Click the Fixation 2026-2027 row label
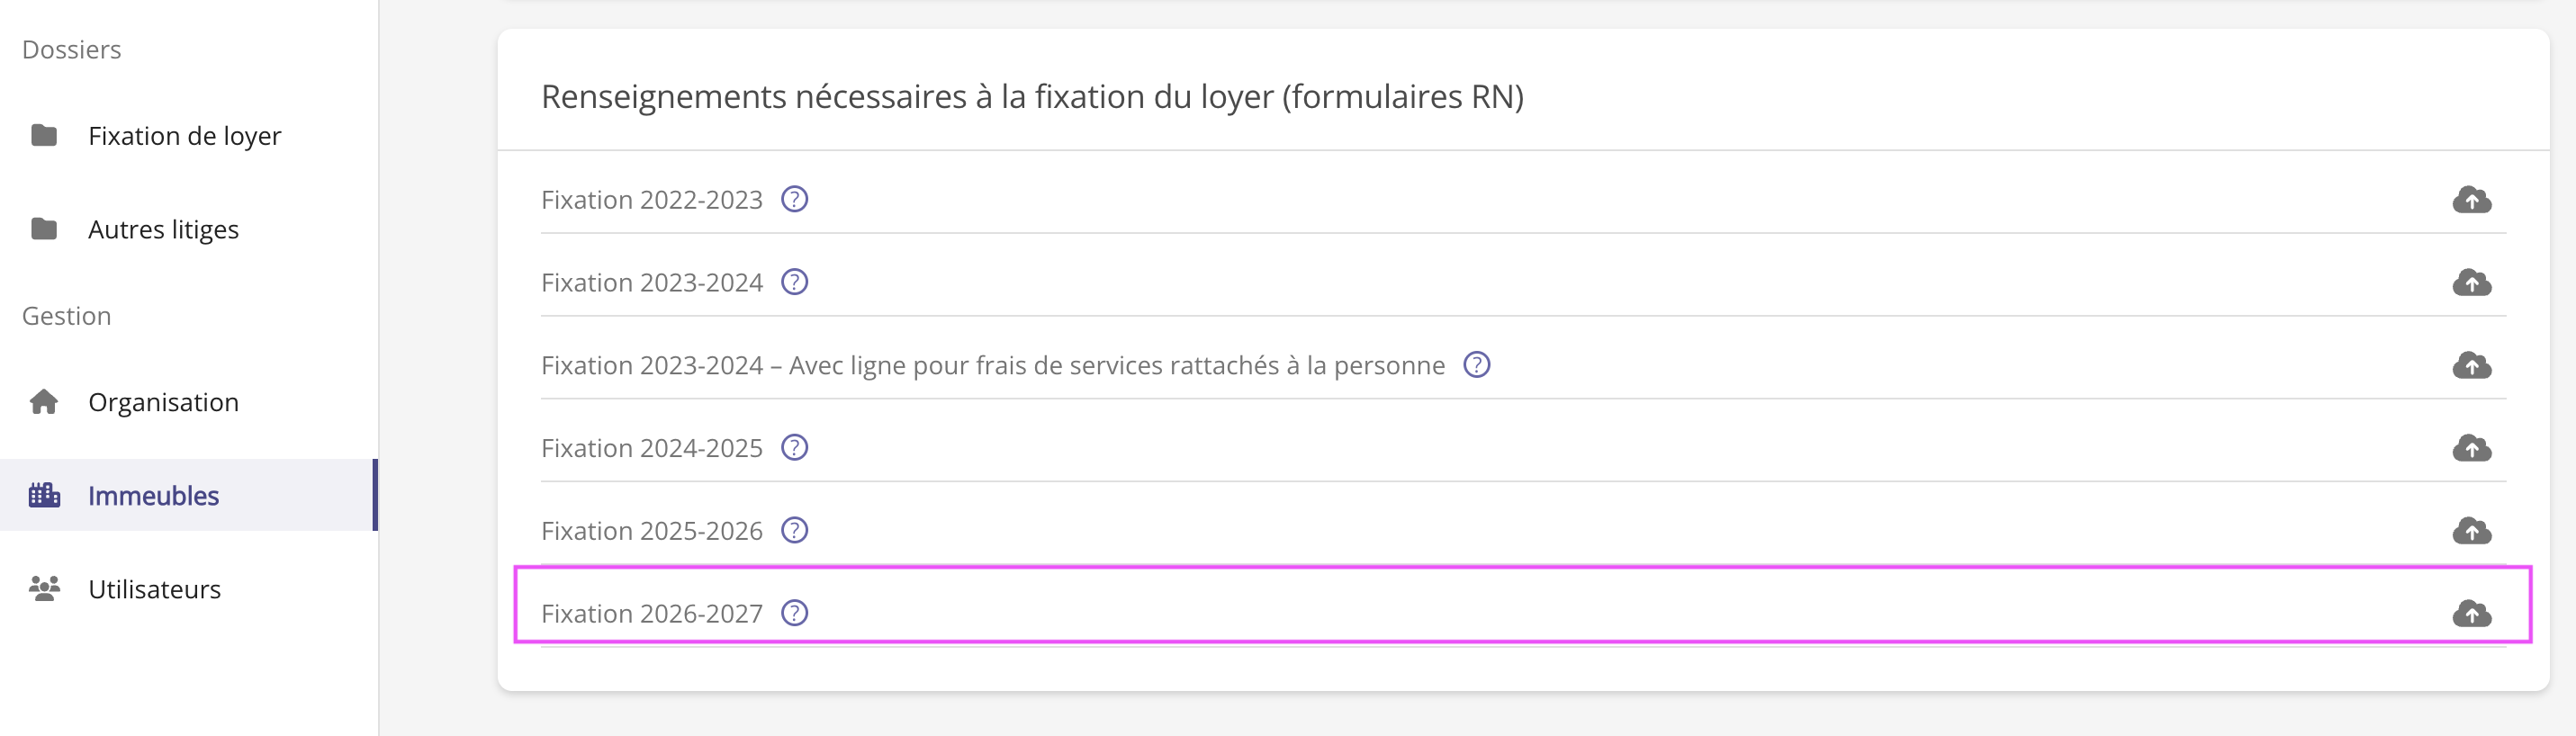The height and width of the screenshot is (736, 2576). 651,614
